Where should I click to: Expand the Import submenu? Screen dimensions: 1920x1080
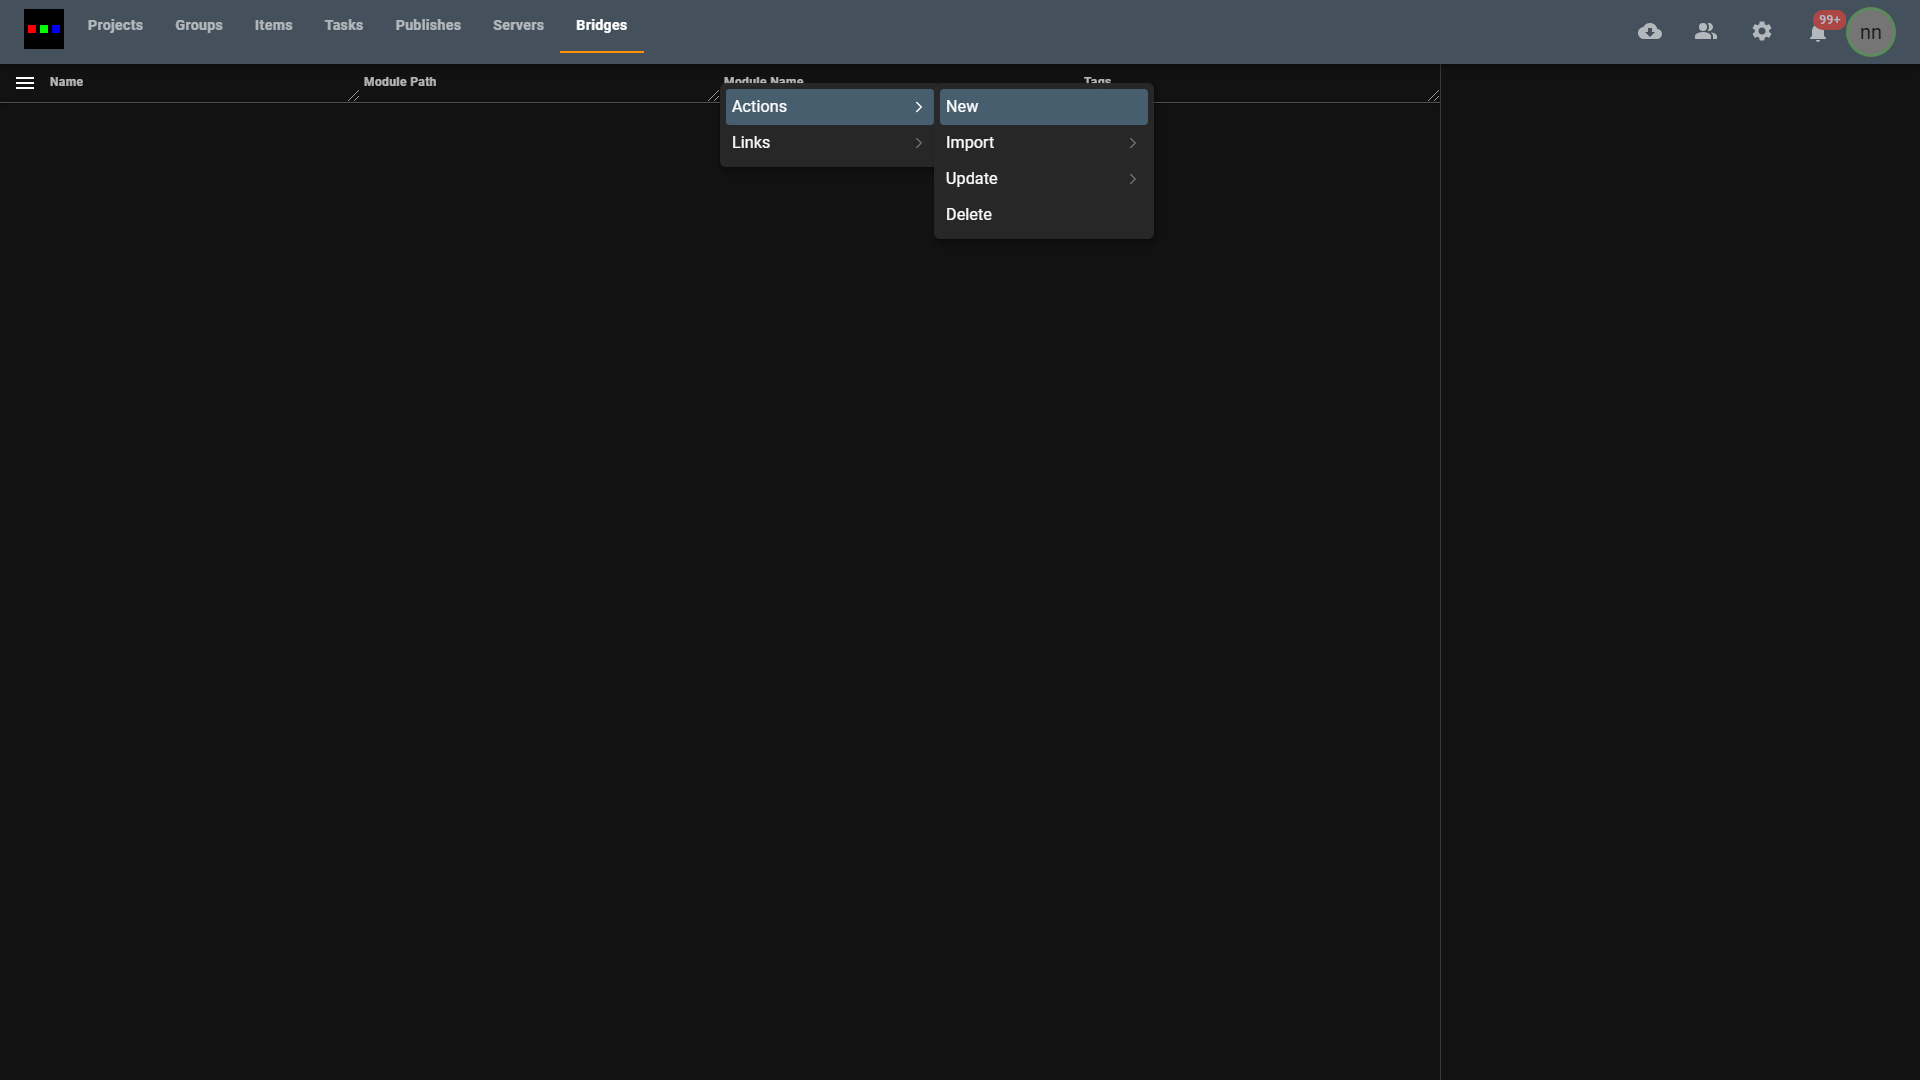1042,143
